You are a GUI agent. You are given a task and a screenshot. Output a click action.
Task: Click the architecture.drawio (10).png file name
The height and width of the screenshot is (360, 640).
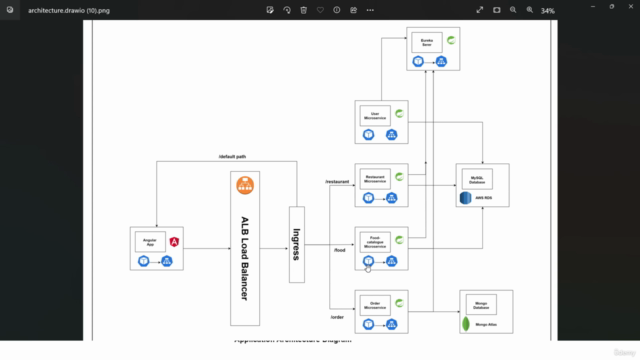coord(69,11)
